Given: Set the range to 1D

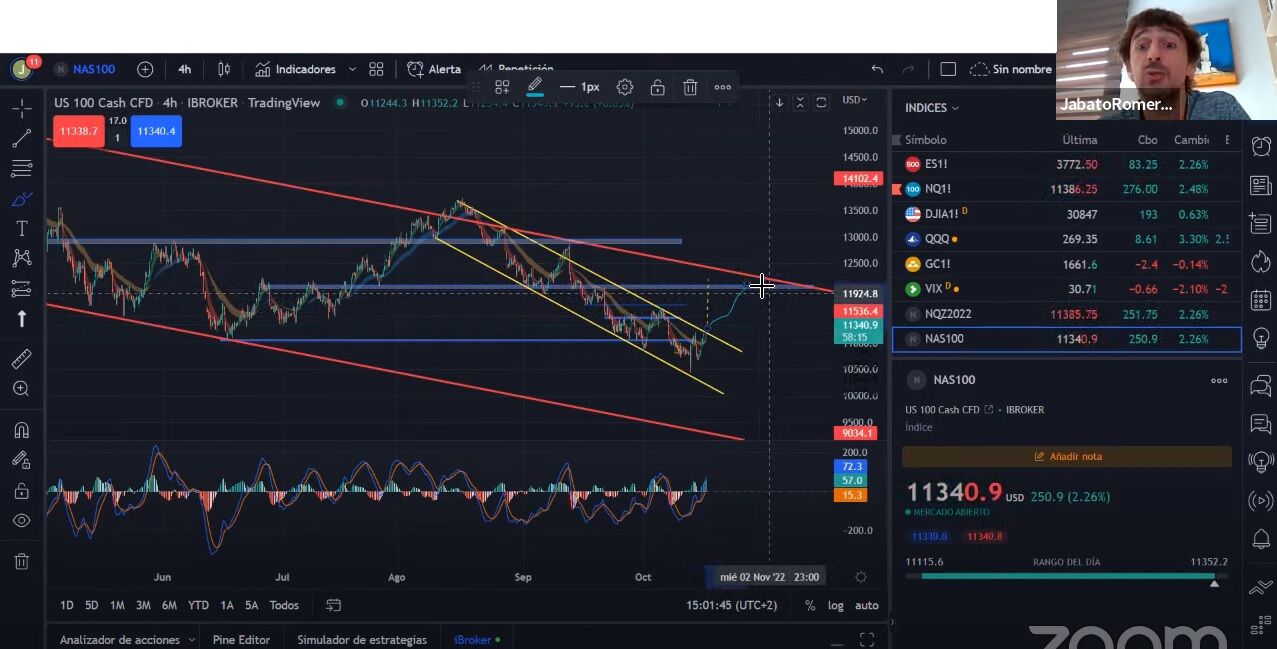Looking at the screenshot, I should (67, 605).
